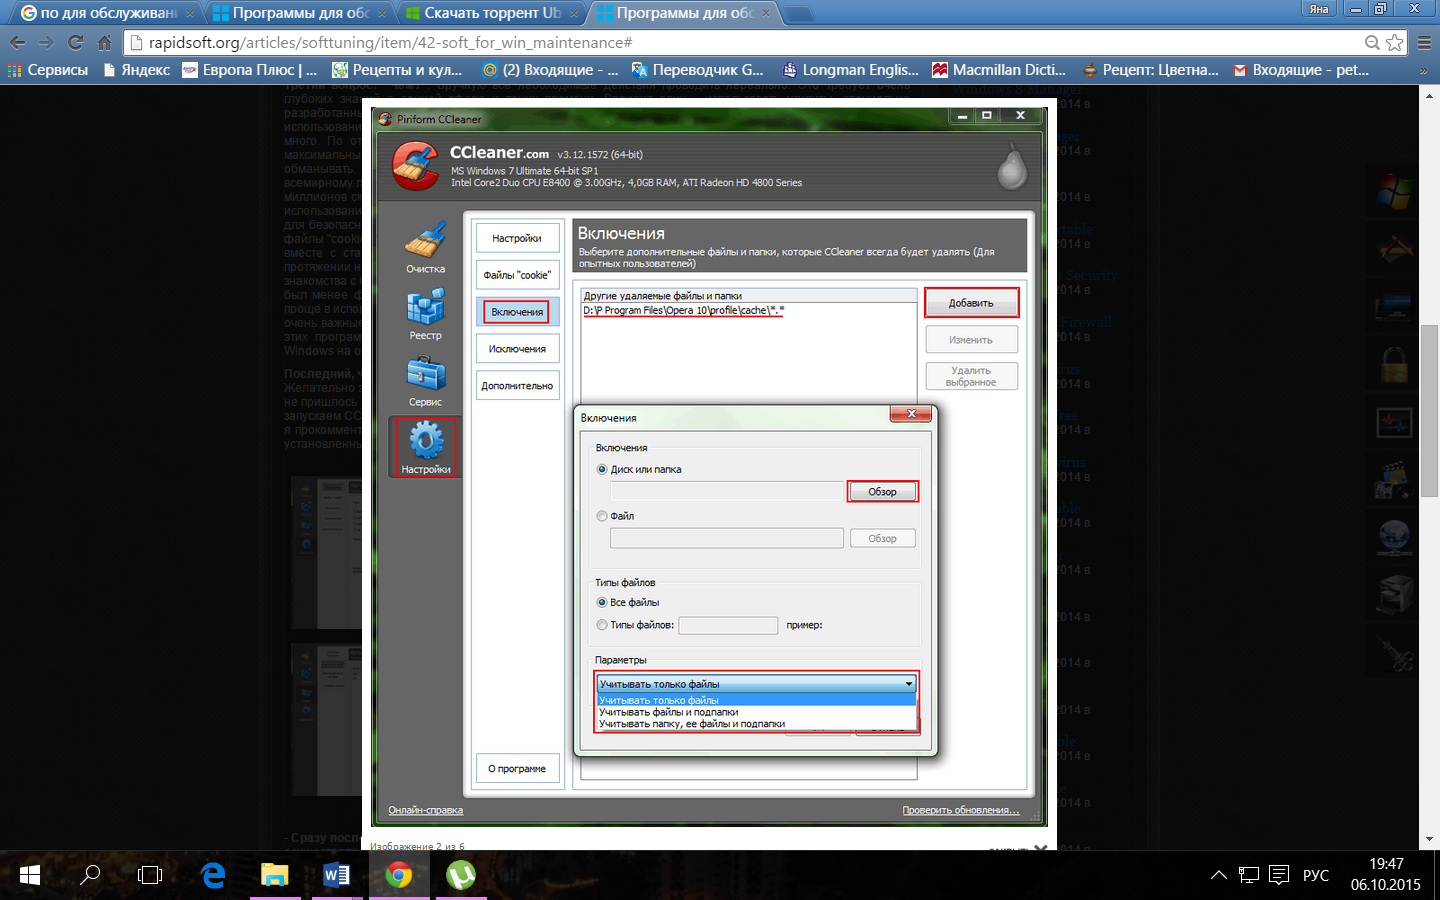Viewport: 1440px width, 900px height.
Task: Open the Яндекс bookmark
Action: point(136,70)
